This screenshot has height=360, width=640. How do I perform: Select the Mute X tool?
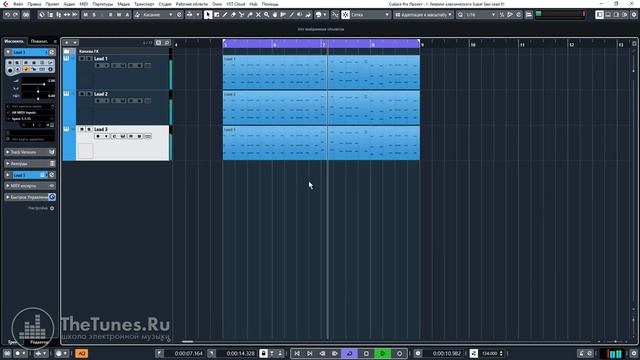[x=258, y=15]
